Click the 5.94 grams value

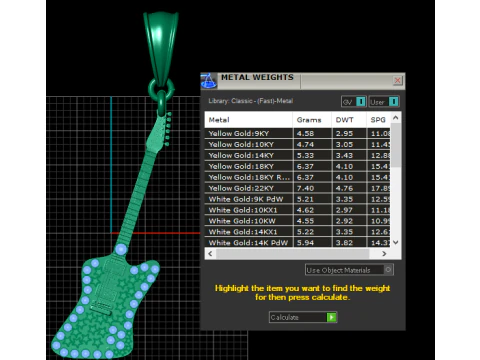(x=305, y=242)
